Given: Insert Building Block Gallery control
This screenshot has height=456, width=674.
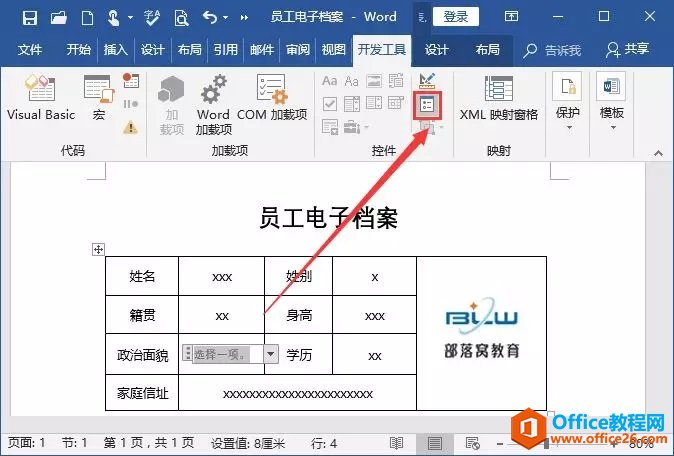Looking at the screenshot, I should (x=396, y=81).
